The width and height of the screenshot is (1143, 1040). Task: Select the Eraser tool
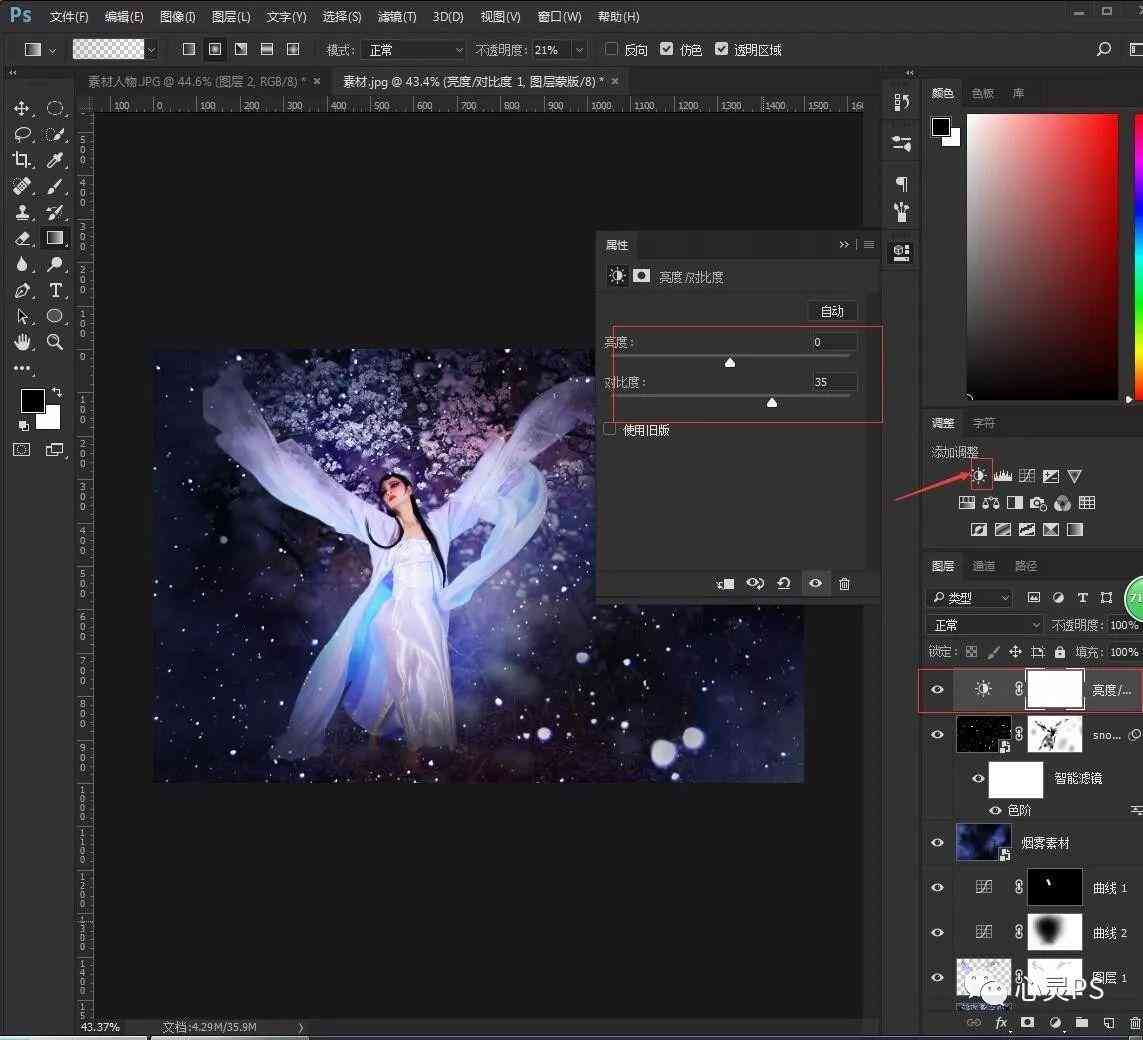(x=22, y=238)
